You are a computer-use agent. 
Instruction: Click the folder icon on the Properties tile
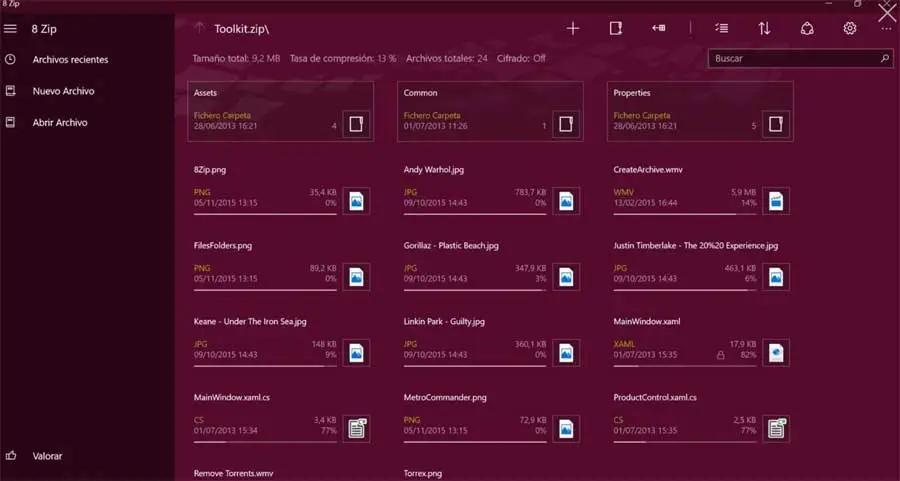(776, 124)
